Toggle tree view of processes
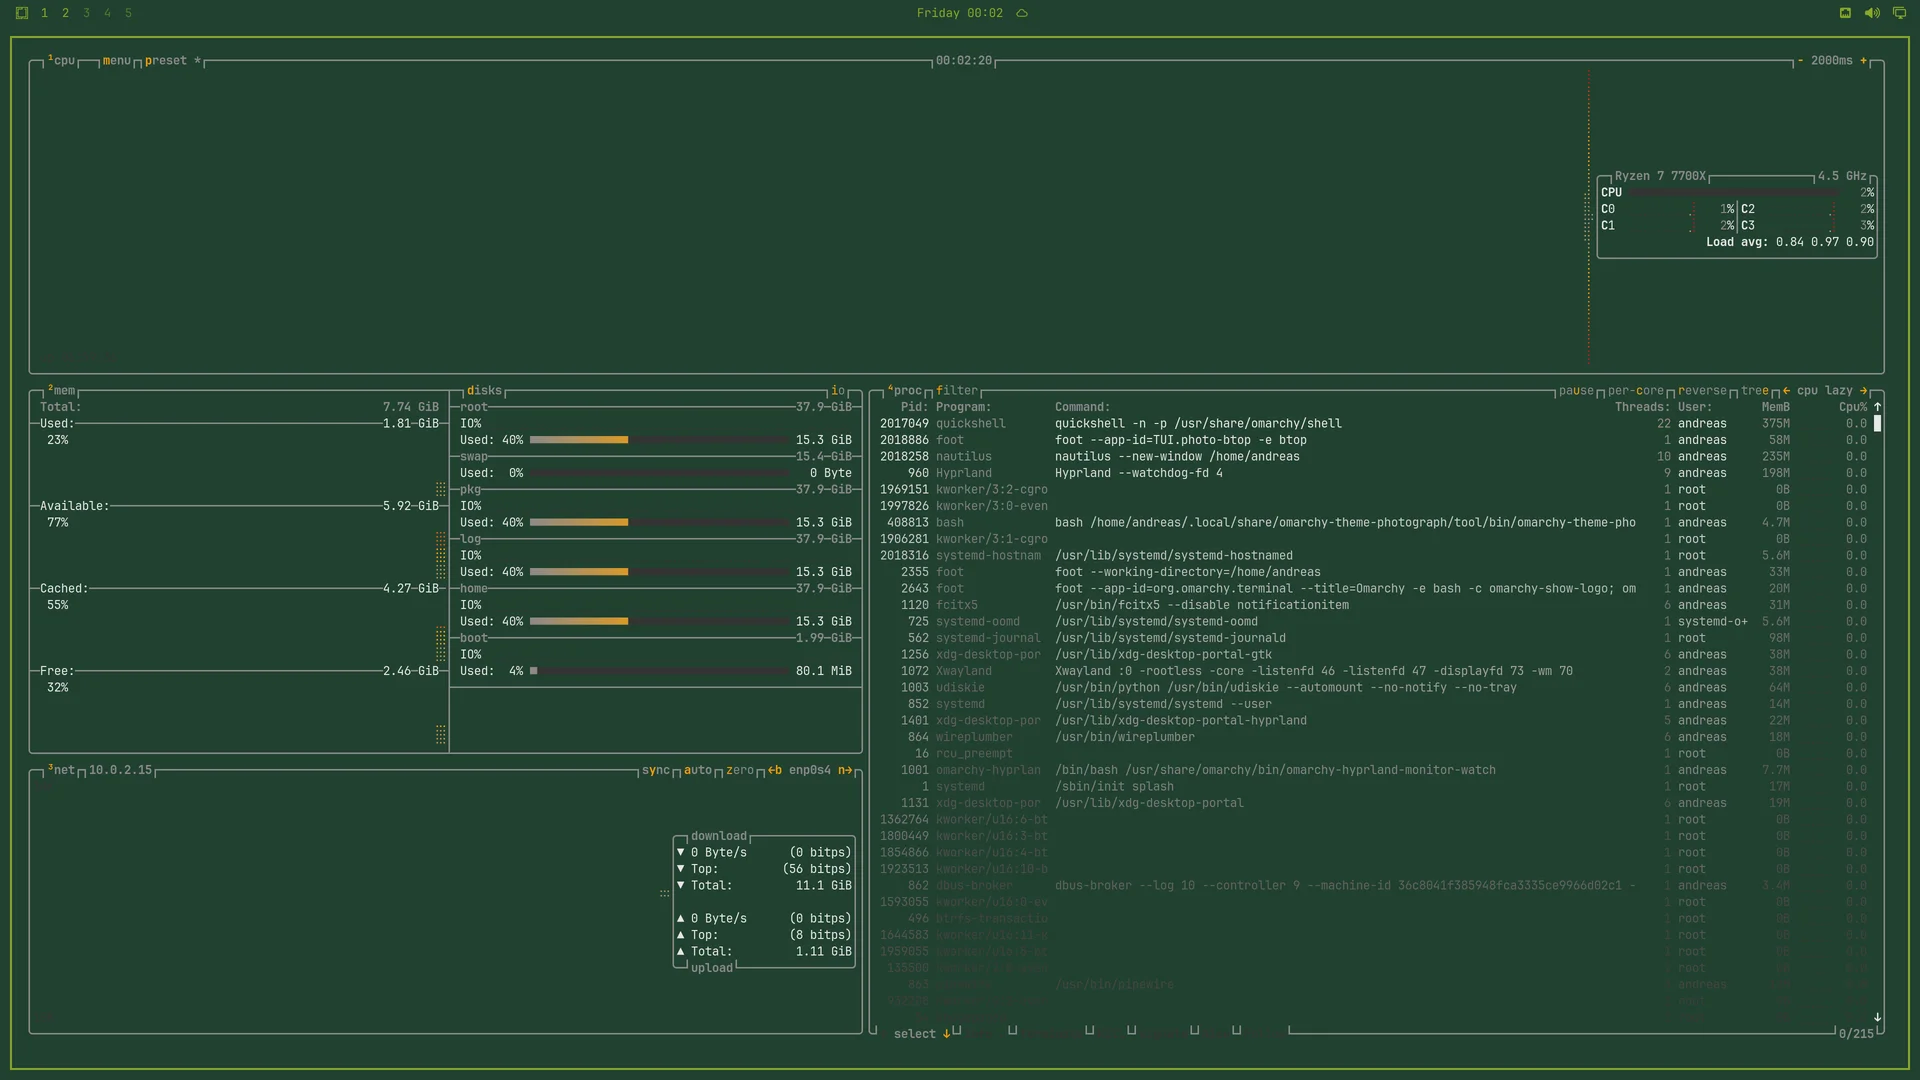This screenshot has width=1920, height=1080. (1755, 391)
